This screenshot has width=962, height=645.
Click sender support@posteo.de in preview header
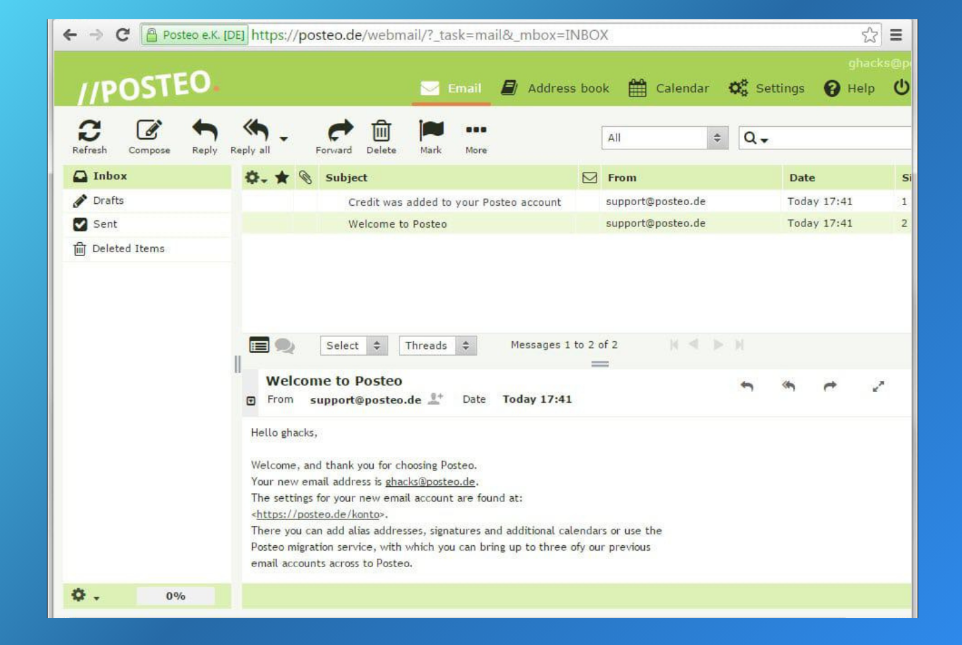pyautogui.click(x=366, y=400)
